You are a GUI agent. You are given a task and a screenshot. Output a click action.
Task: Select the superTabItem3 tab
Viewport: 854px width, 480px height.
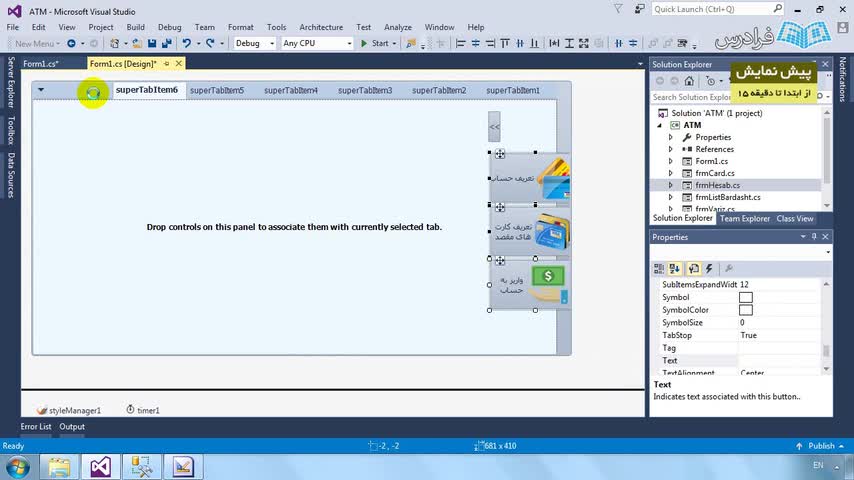point(365,90)
